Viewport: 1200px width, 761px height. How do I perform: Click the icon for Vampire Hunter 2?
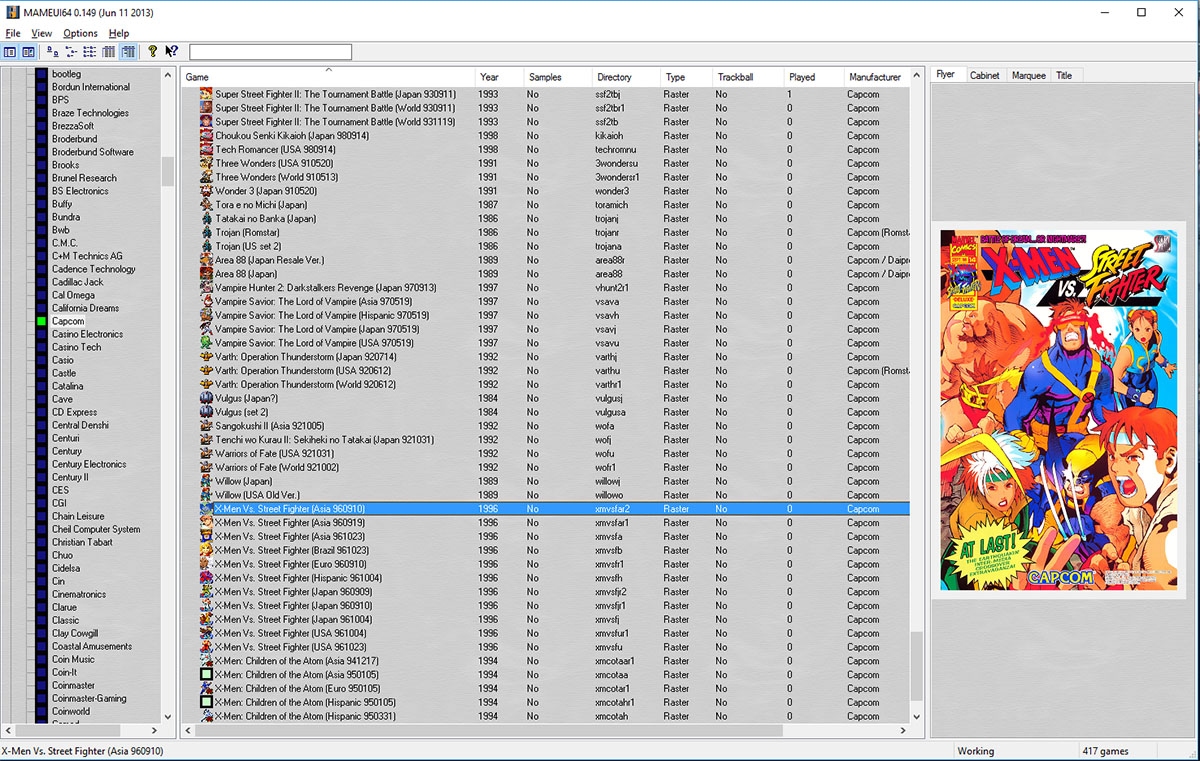[x=206, y=287]
